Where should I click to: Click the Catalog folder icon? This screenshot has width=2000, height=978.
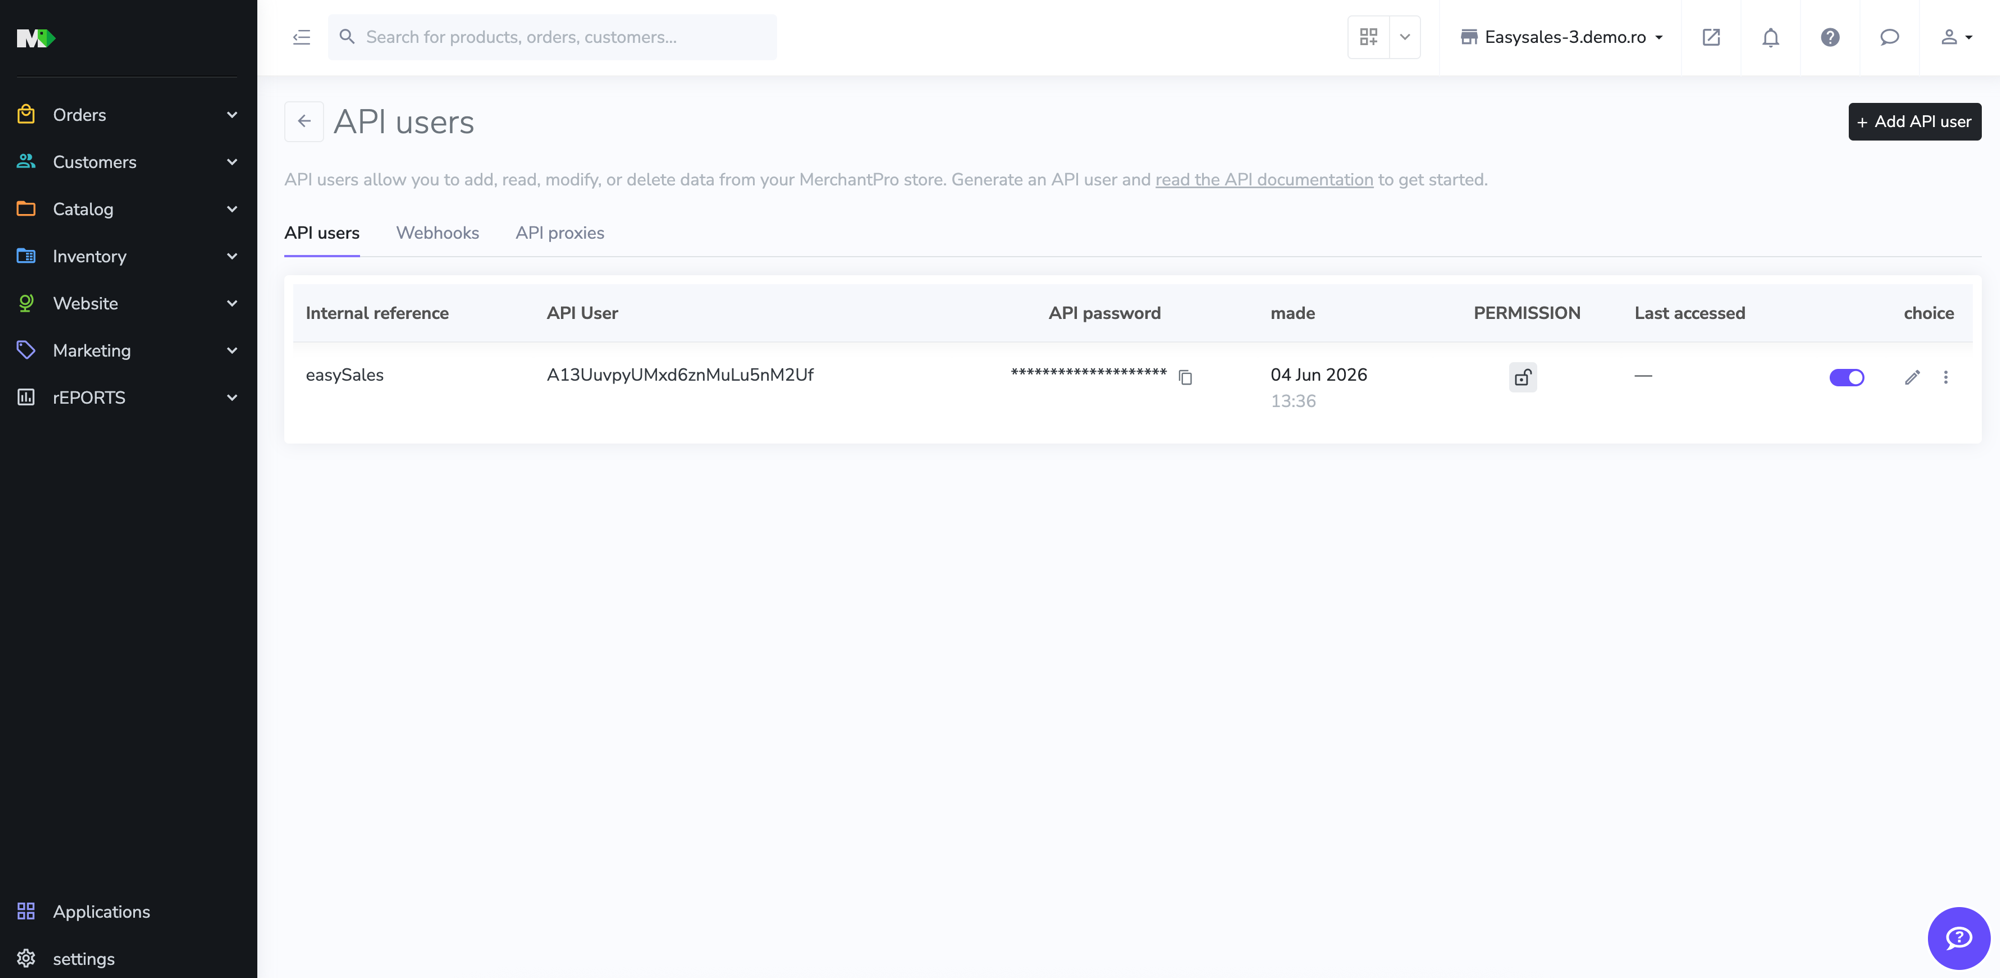(26, 208)
